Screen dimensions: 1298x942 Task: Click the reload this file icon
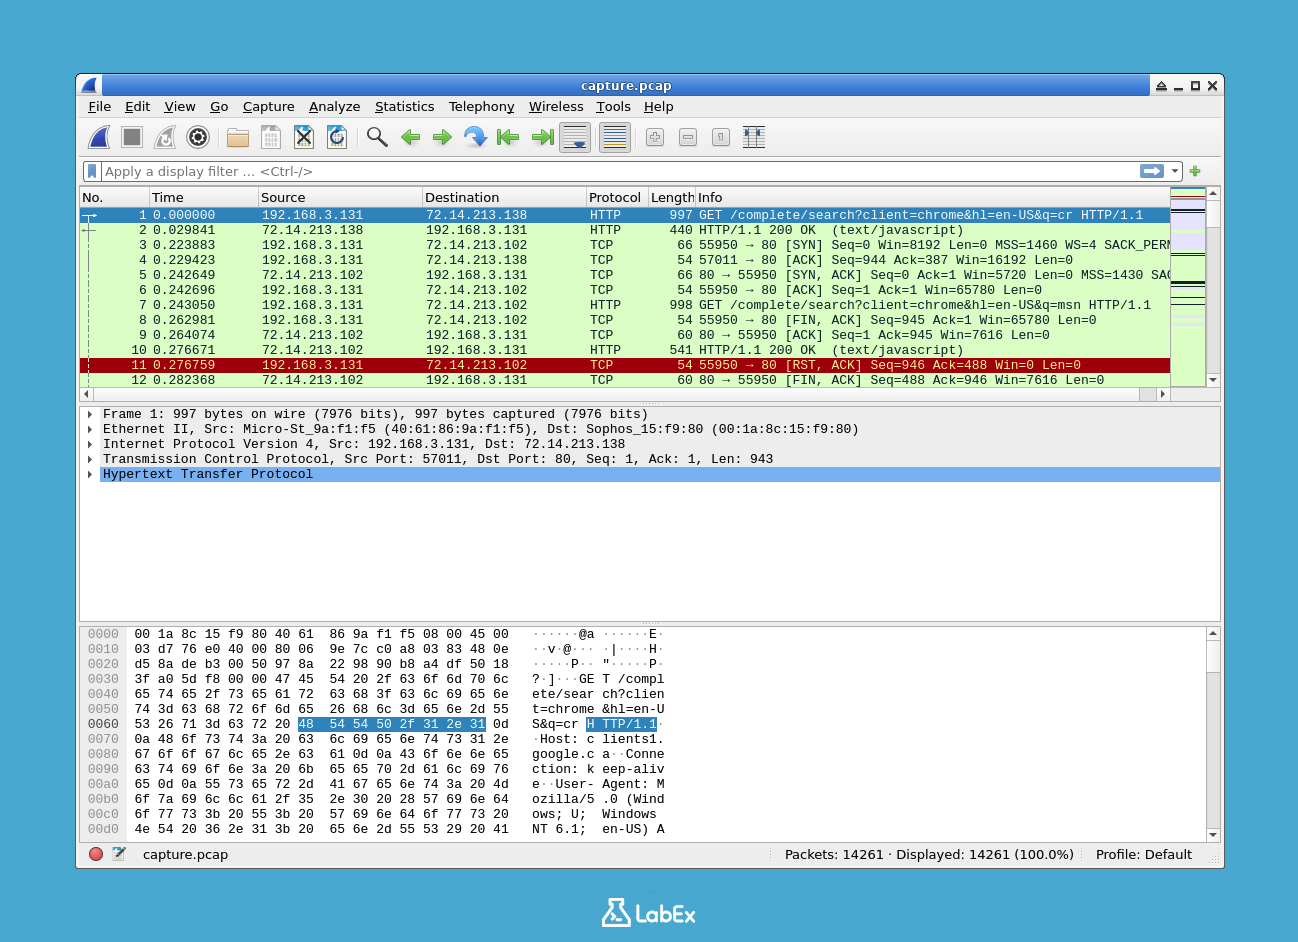pyautogui.click(x=337, y=137)
